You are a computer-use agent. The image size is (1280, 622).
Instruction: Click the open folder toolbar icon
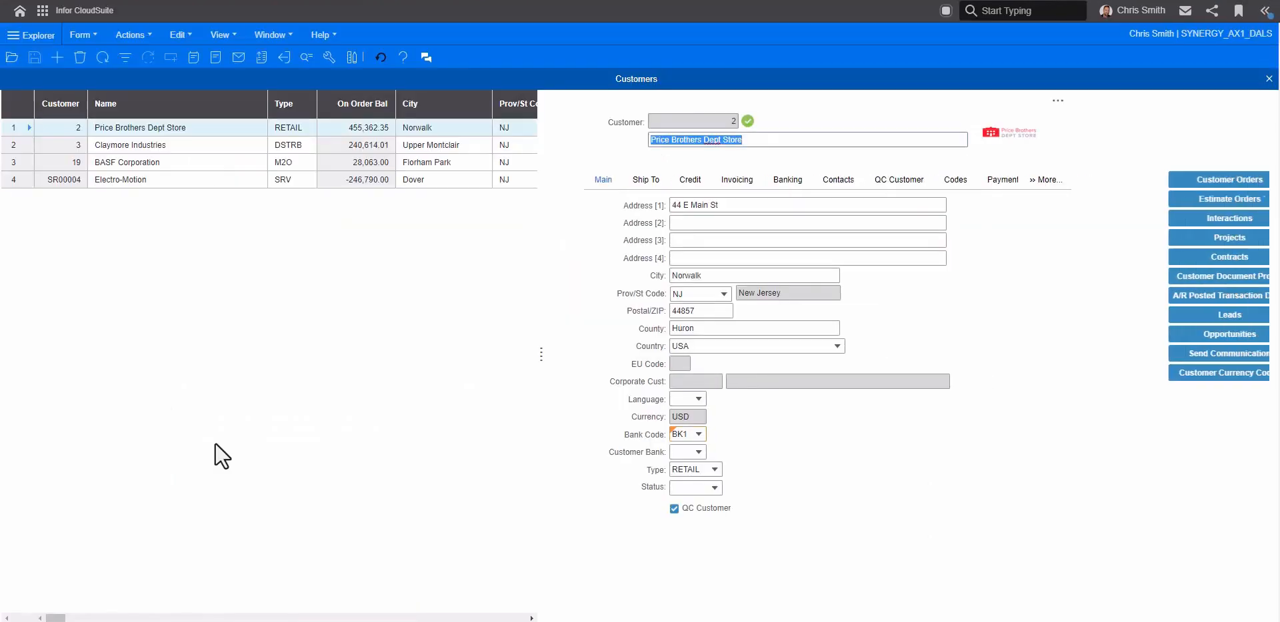pyautogui.click(x=12, y=57)
